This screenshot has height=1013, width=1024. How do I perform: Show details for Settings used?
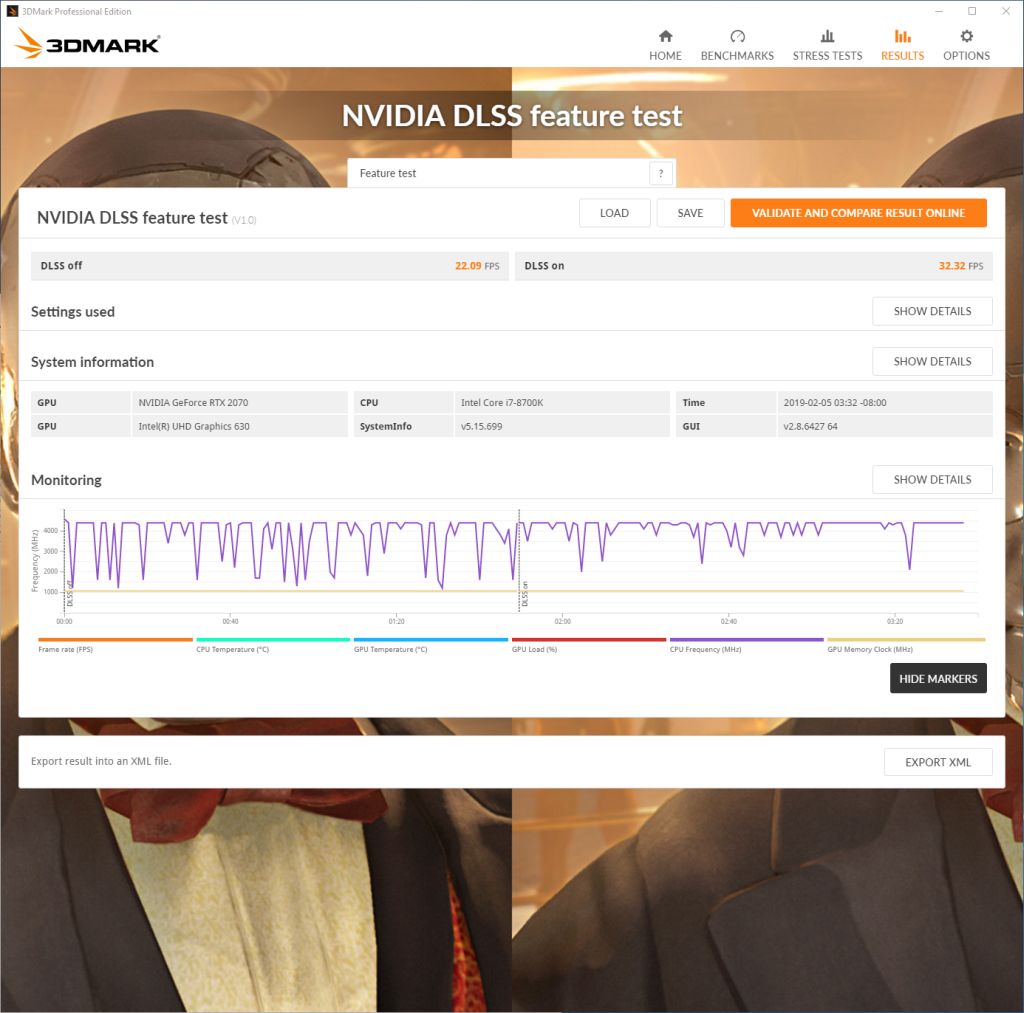tap(932, 312)
